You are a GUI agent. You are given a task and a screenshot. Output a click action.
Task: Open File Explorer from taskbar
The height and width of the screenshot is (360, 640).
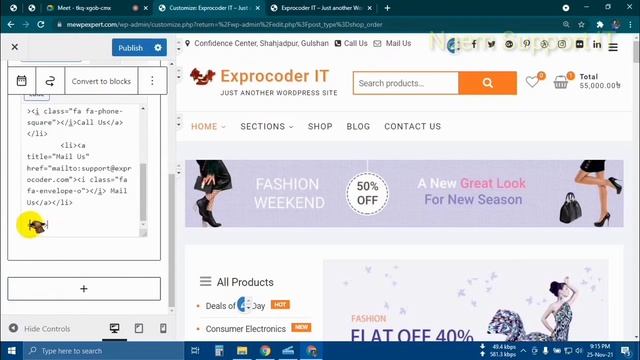click(x=242, y=351)
